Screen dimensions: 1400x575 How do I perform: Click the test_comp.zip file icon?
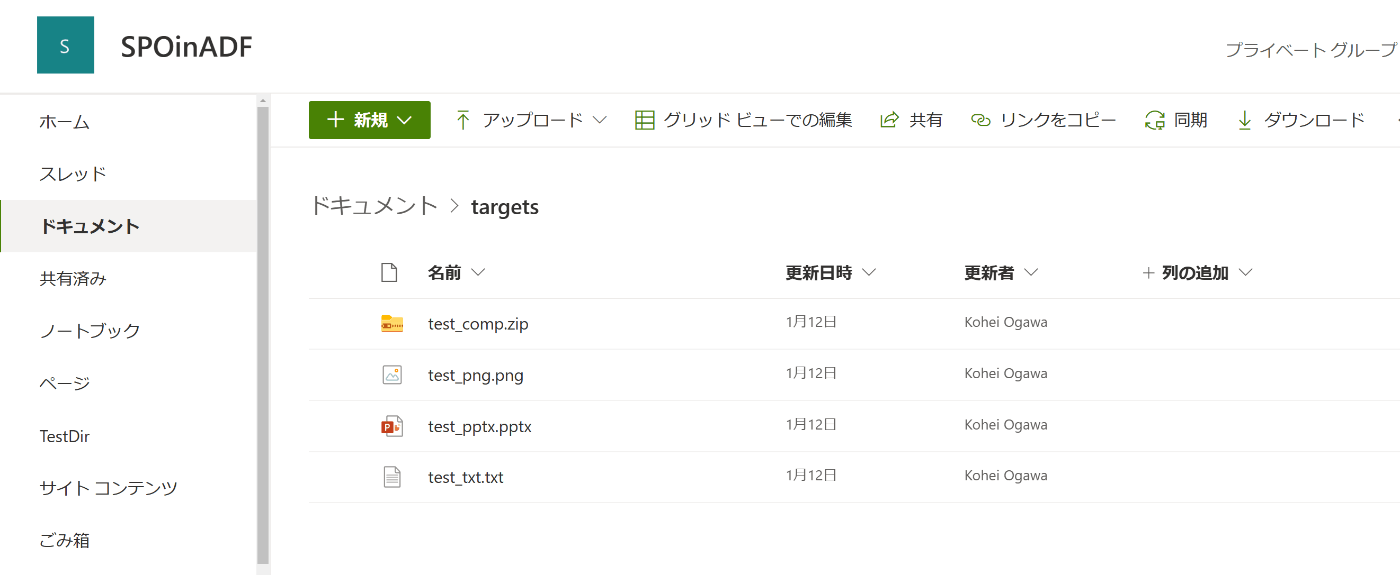[392, 324]
